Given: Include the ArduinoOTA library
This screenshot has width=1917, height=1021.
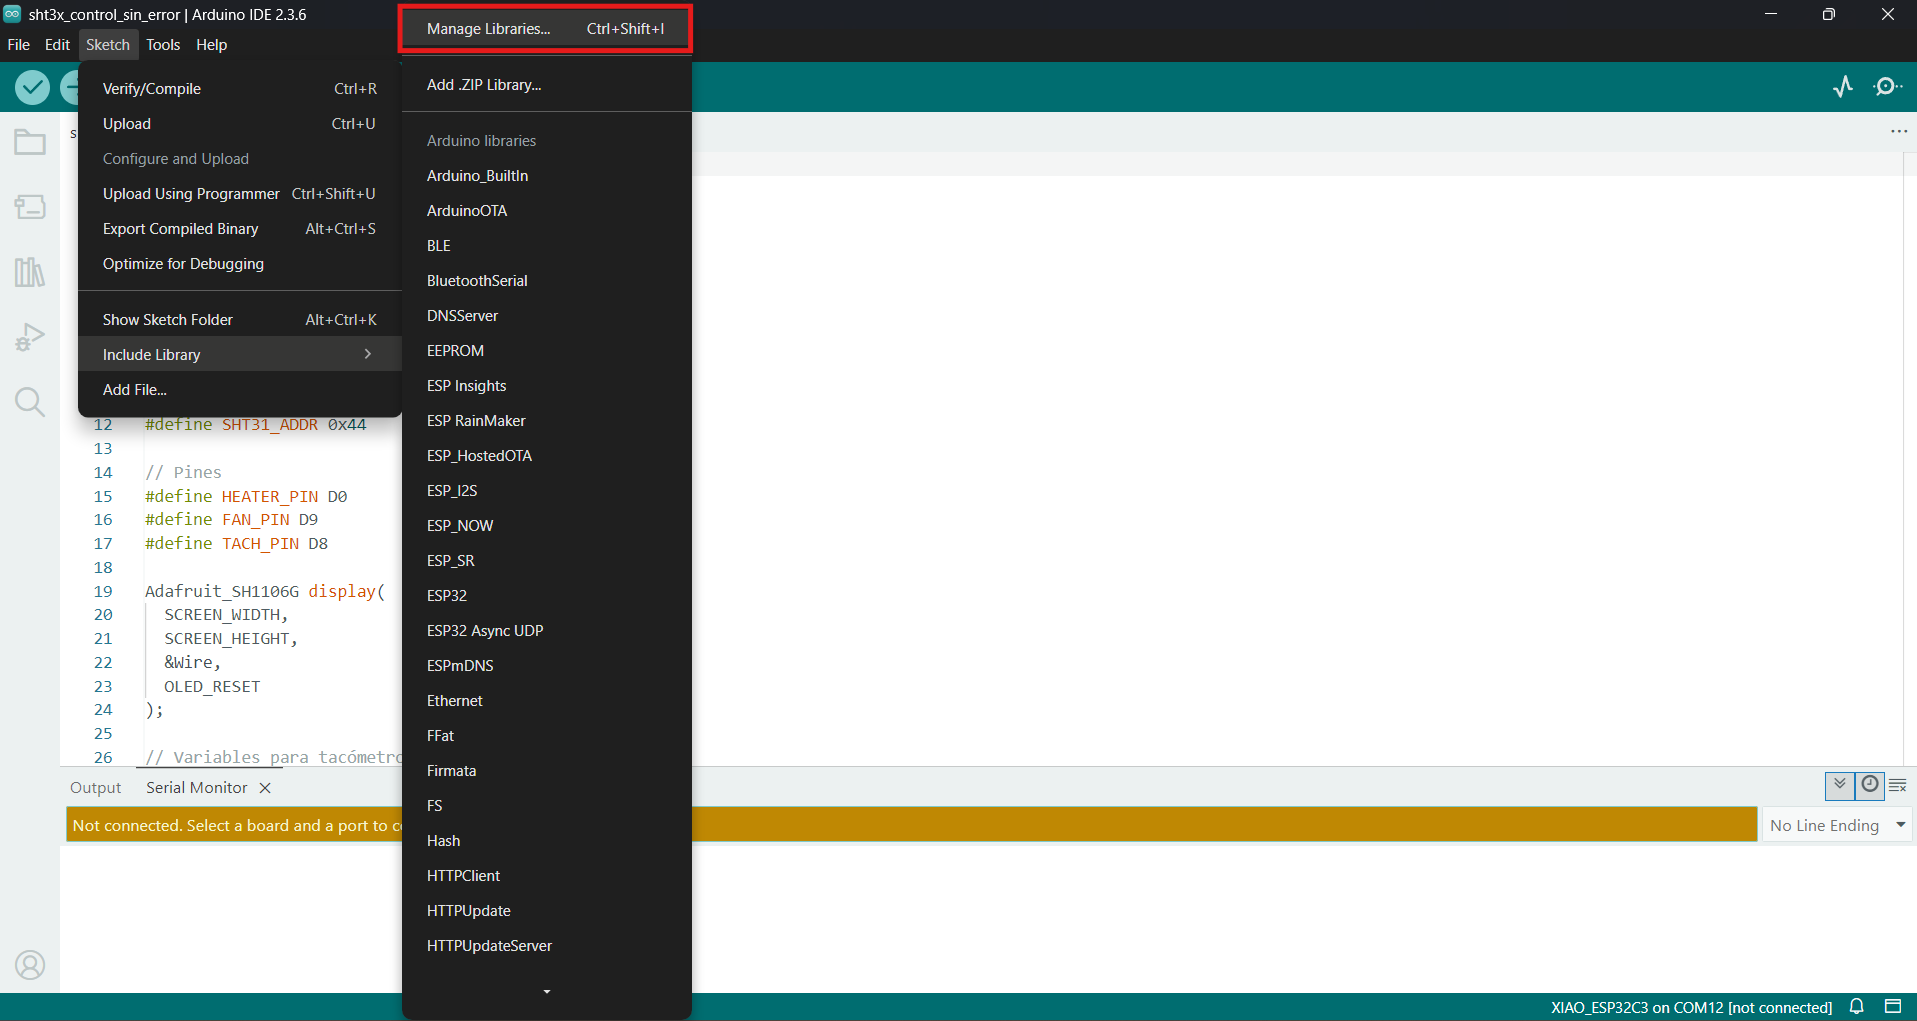Looking at the screenshot, I should coord(546,211).
